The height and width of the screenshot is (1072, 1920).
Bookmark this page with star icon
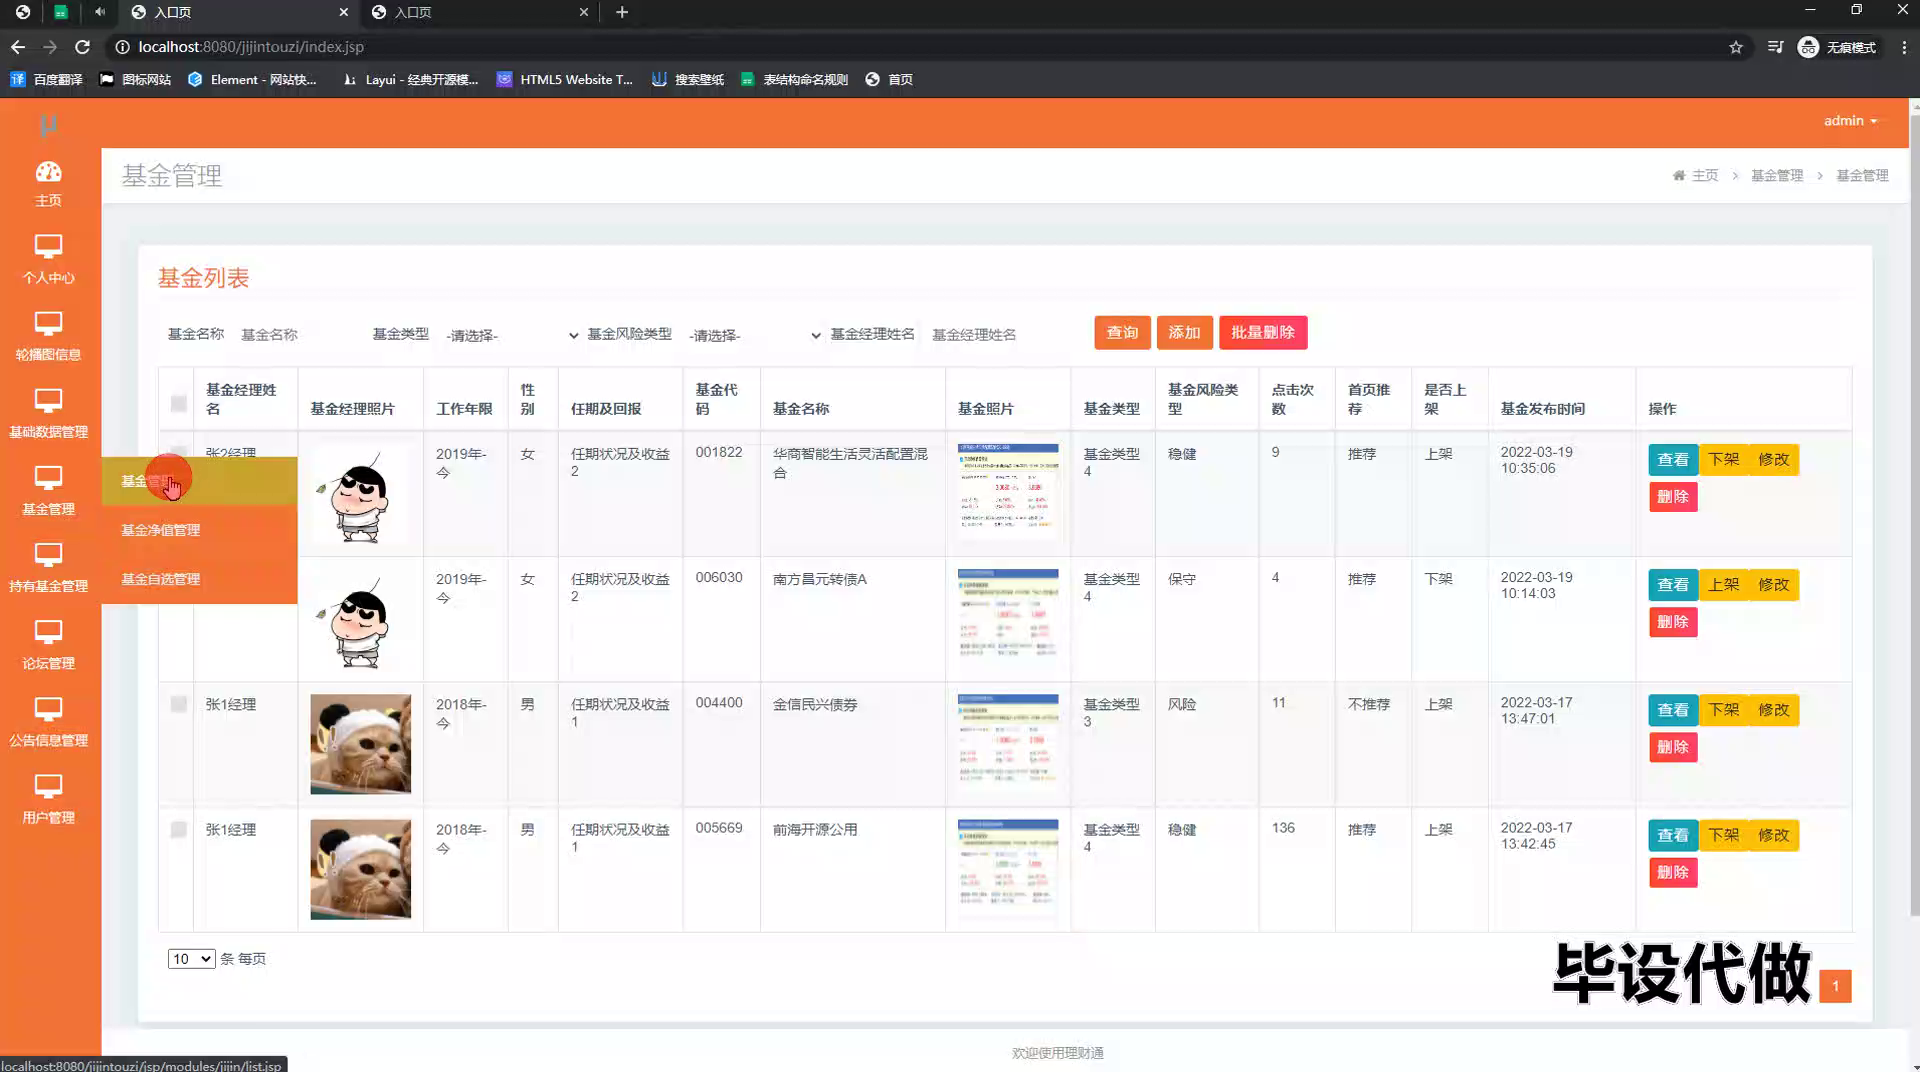point(1736,47)
